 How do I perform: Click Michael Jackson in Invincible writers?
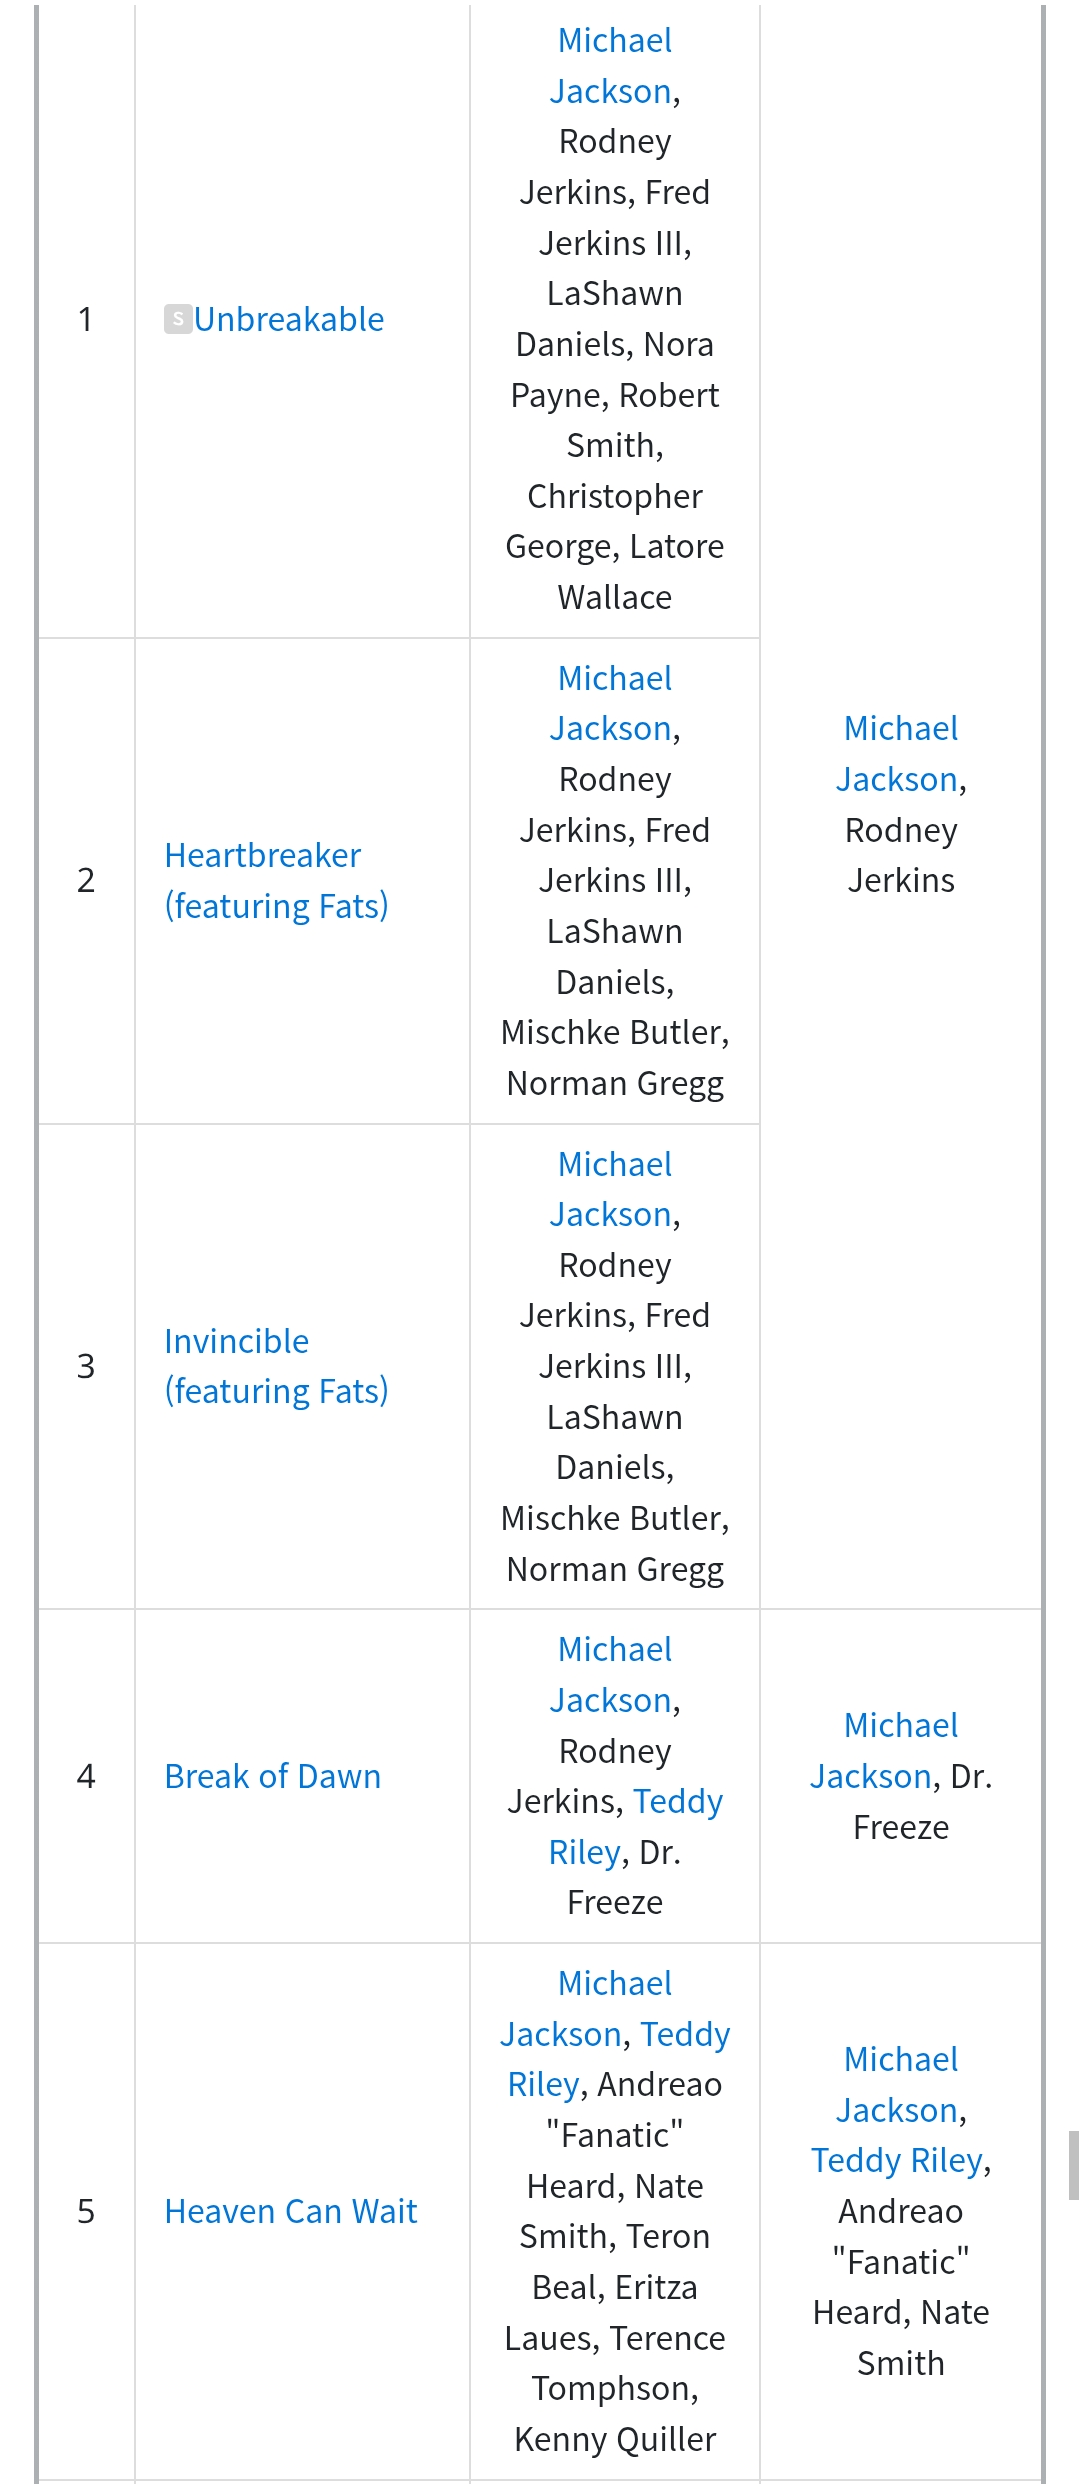tap(614, 1189)
